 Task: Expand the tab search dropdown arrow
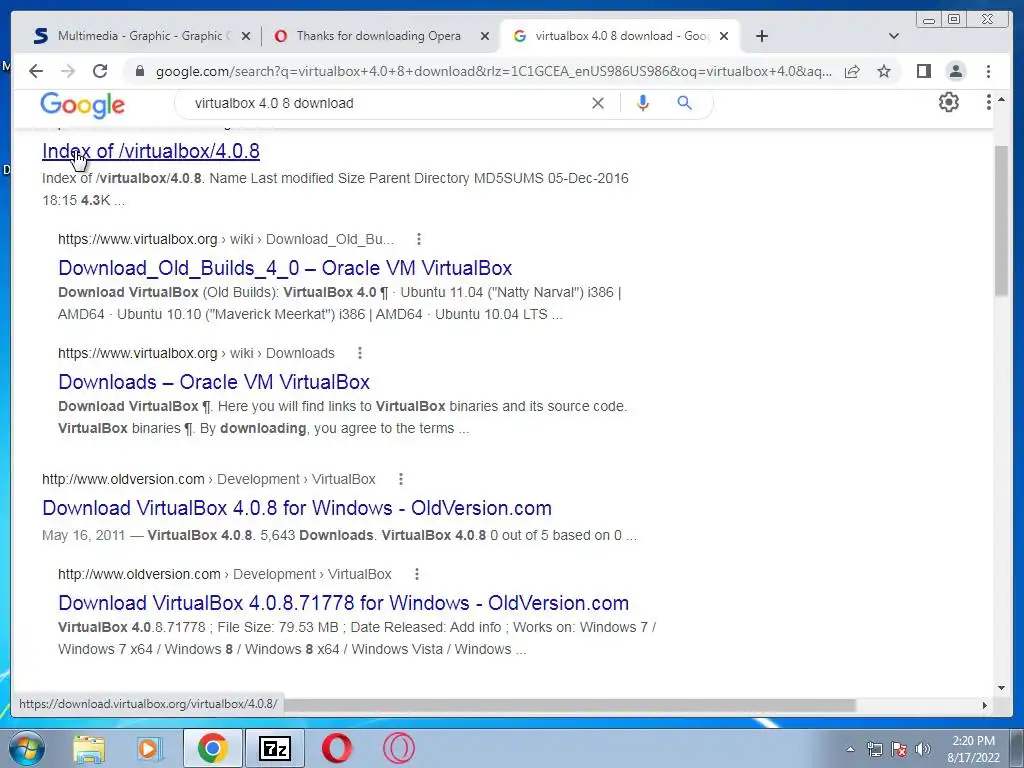(894, 36)
